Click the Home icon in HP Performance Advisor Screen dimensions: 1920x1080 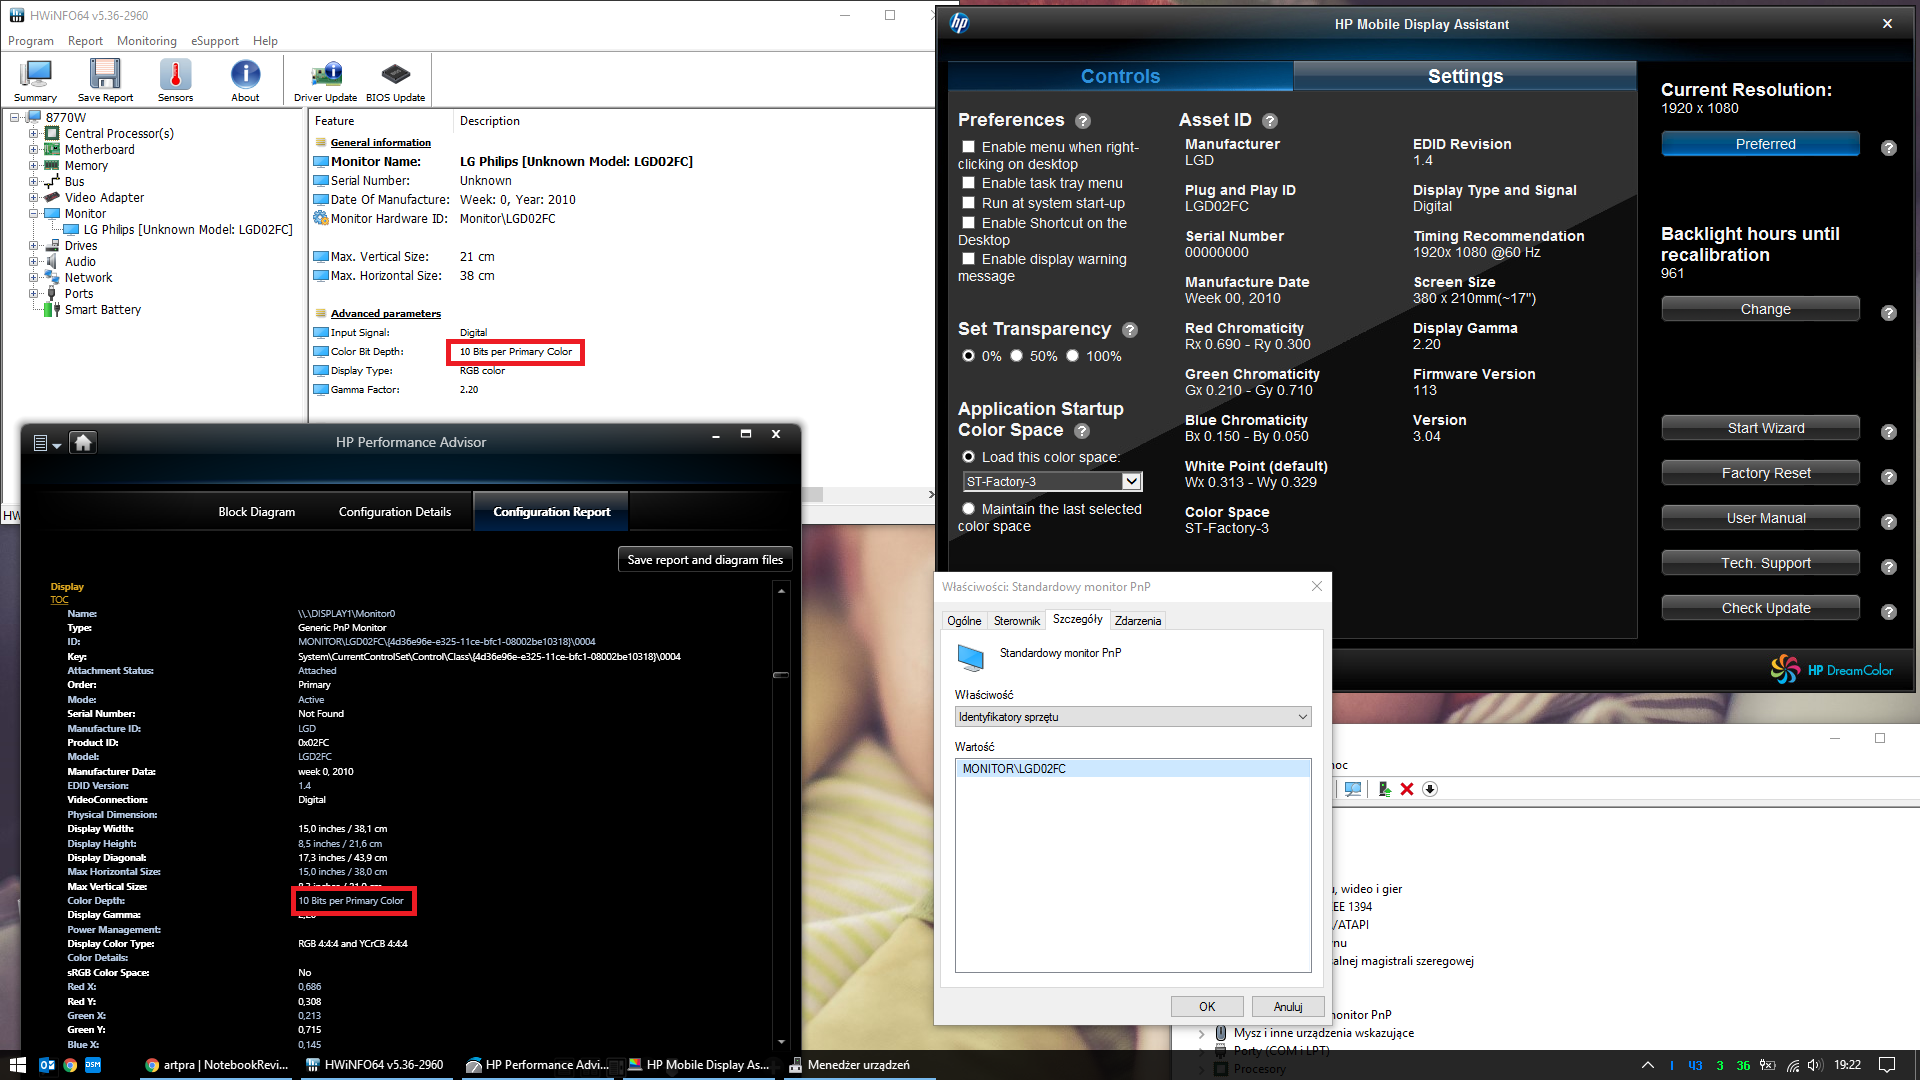pos(83,442)
